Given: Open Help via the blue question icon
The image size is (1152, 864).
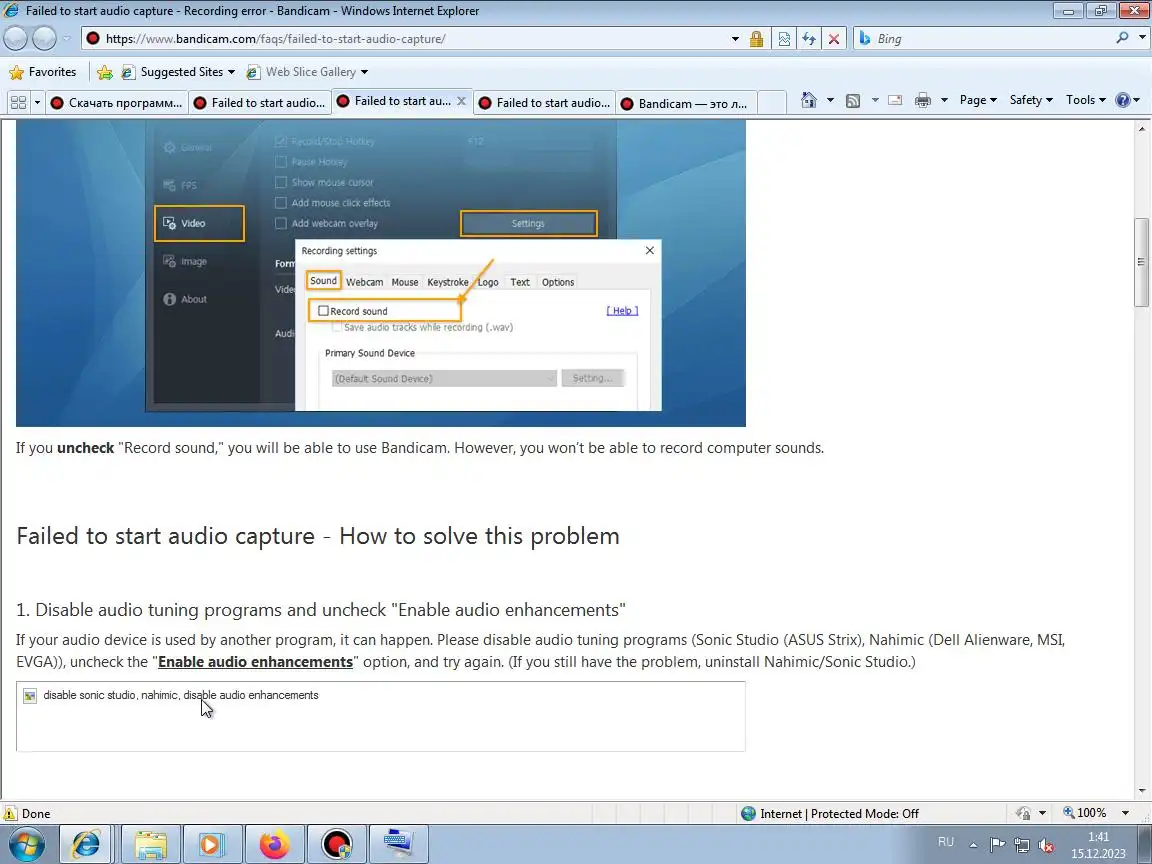Looking at the screenshot, I should (x=1123, y=100).
